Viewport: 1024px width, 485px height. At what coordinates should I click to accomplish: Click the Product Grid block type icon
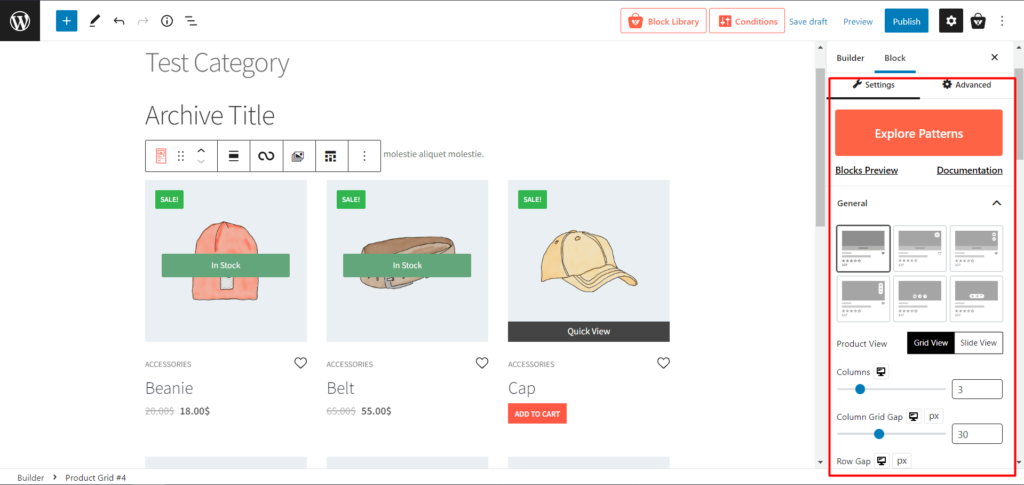coord(161,156)
